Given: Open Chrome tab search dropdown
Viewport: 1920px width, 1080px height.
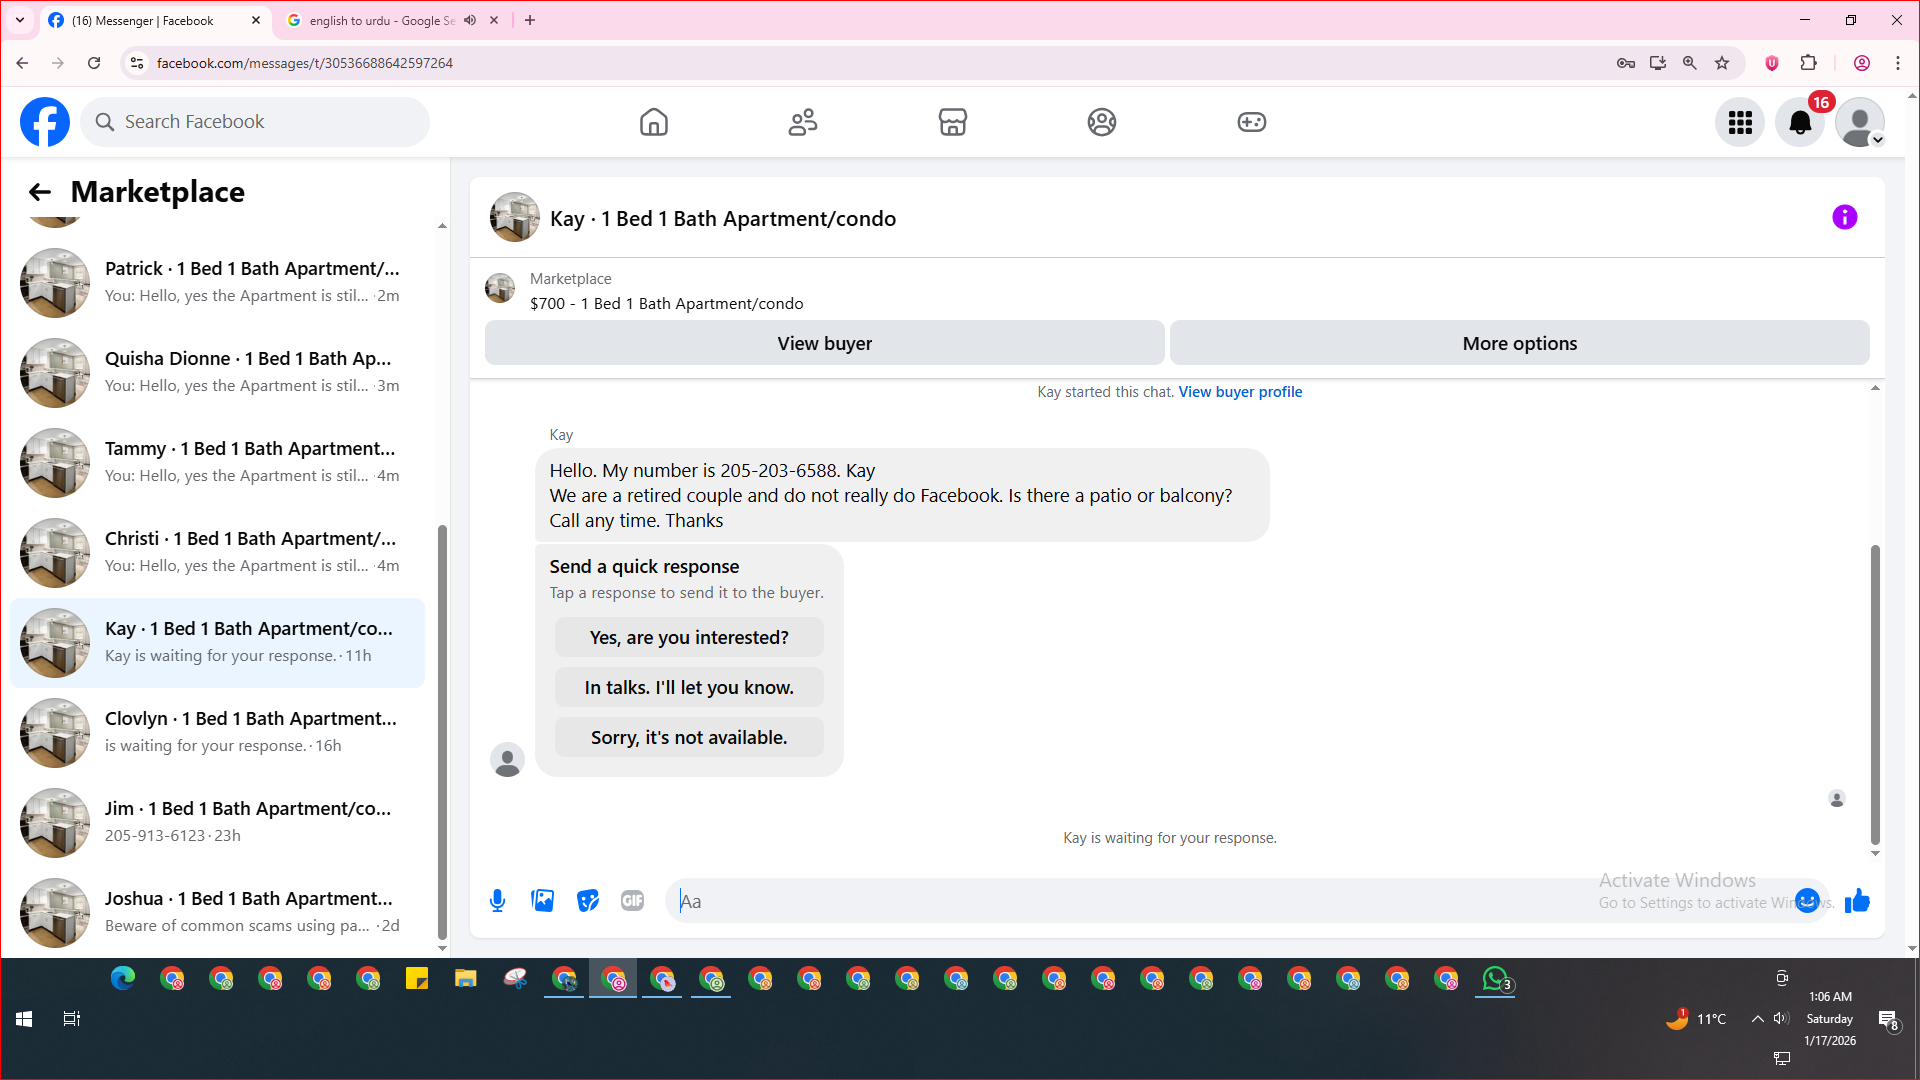Looking at the screenshot, I should point(20,20).
